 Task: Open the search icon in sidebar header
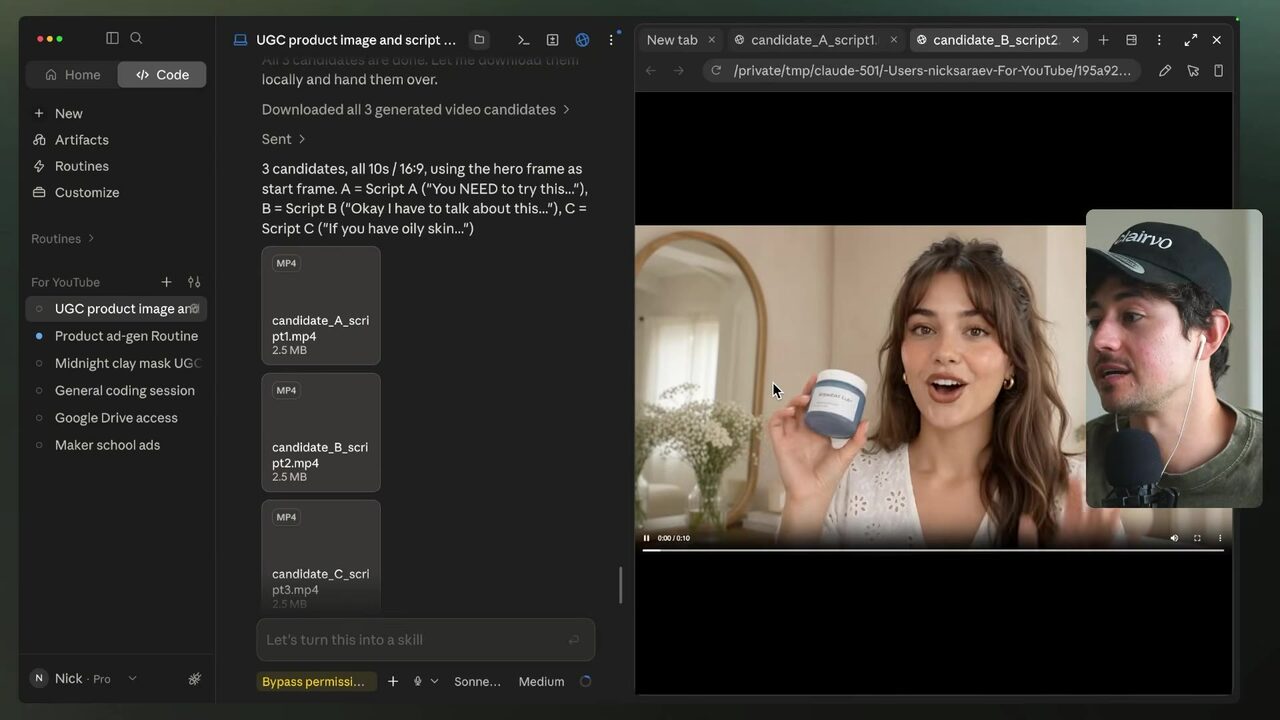(136, 38)
